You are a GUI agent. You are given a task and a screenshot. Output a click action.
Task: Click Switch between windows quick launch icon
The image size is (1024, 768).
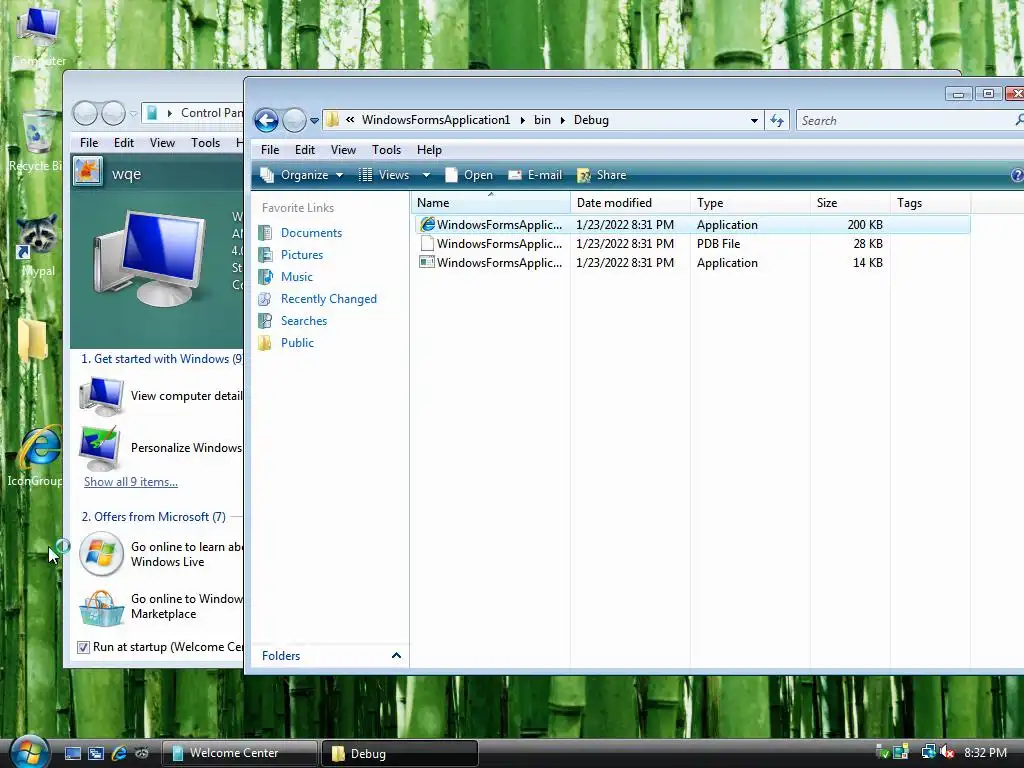coord(96,754)
